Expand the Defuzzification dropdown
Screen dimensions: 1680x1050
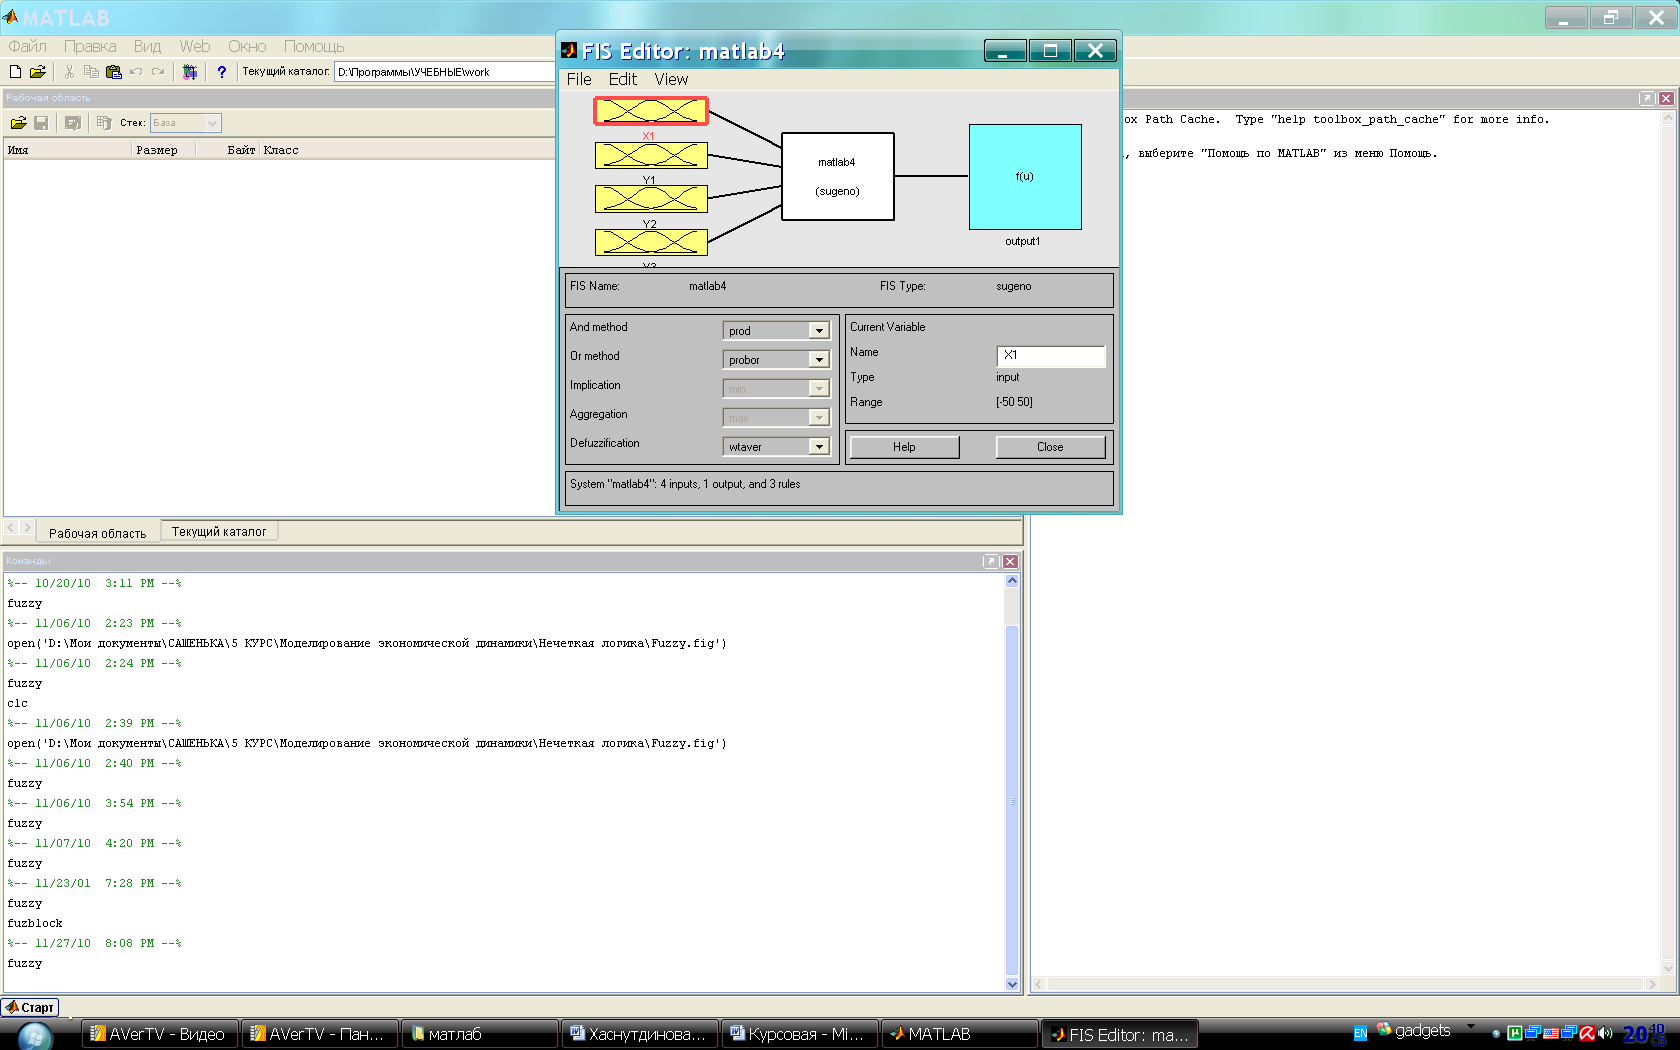(x=819, y=447)
